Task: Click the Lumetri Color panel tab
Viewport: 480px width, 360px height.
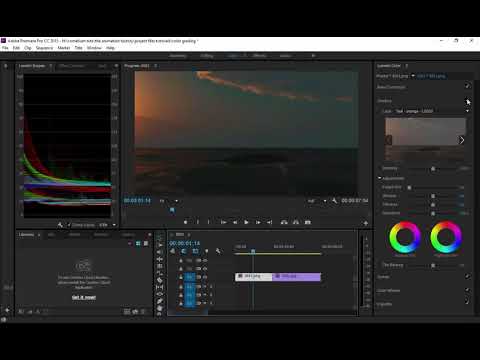Action: click(x=389, y=66)
